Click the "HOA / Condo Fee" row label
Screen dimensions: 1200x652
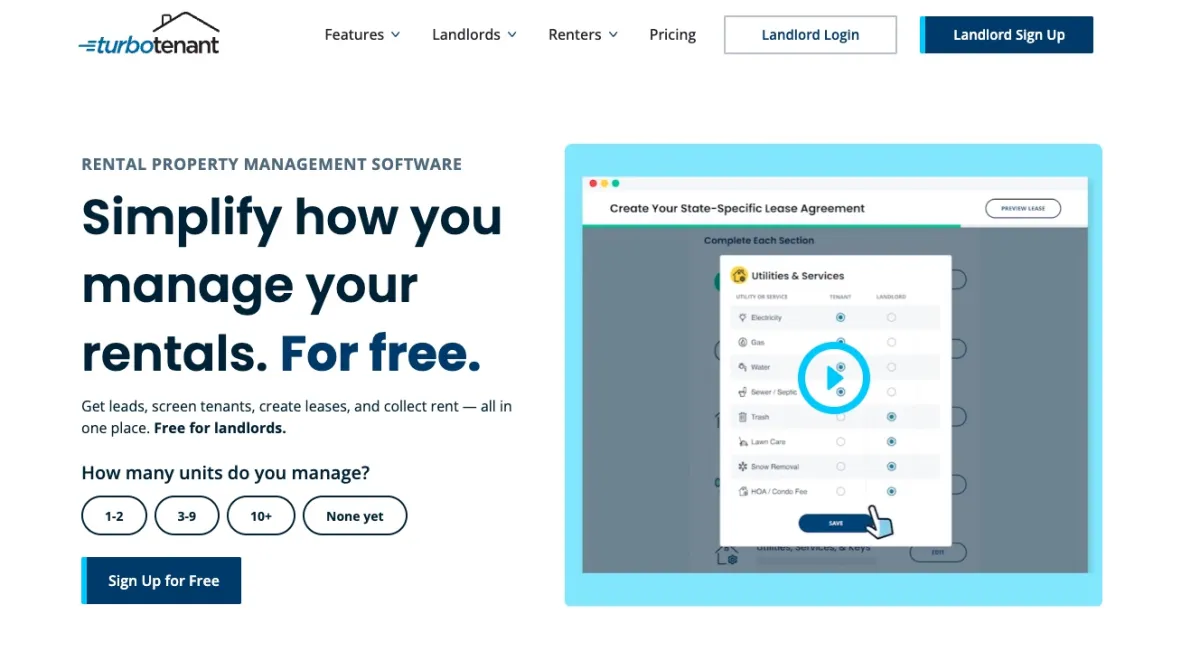(779, 492)
